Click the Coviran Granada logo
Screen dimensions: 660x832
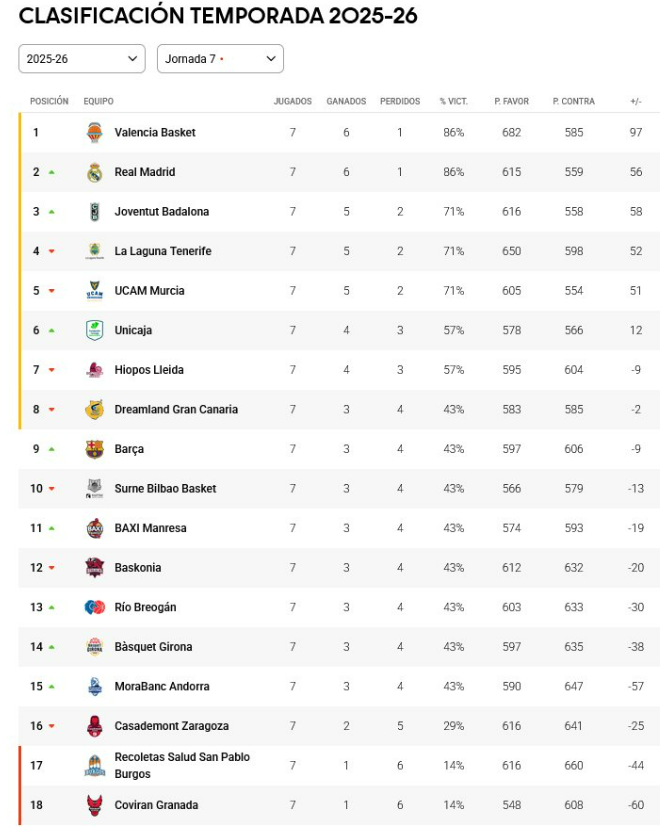tap(94, 805)
